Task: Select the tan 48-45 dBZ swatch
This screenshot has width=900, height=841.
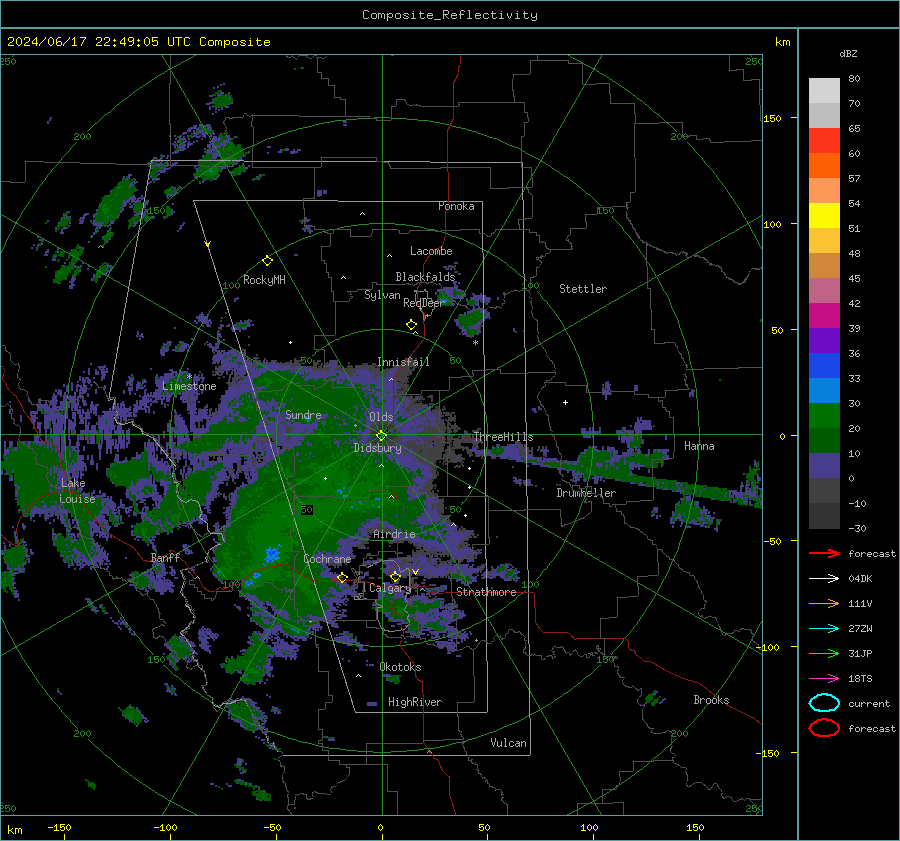Action: [824, 266]
